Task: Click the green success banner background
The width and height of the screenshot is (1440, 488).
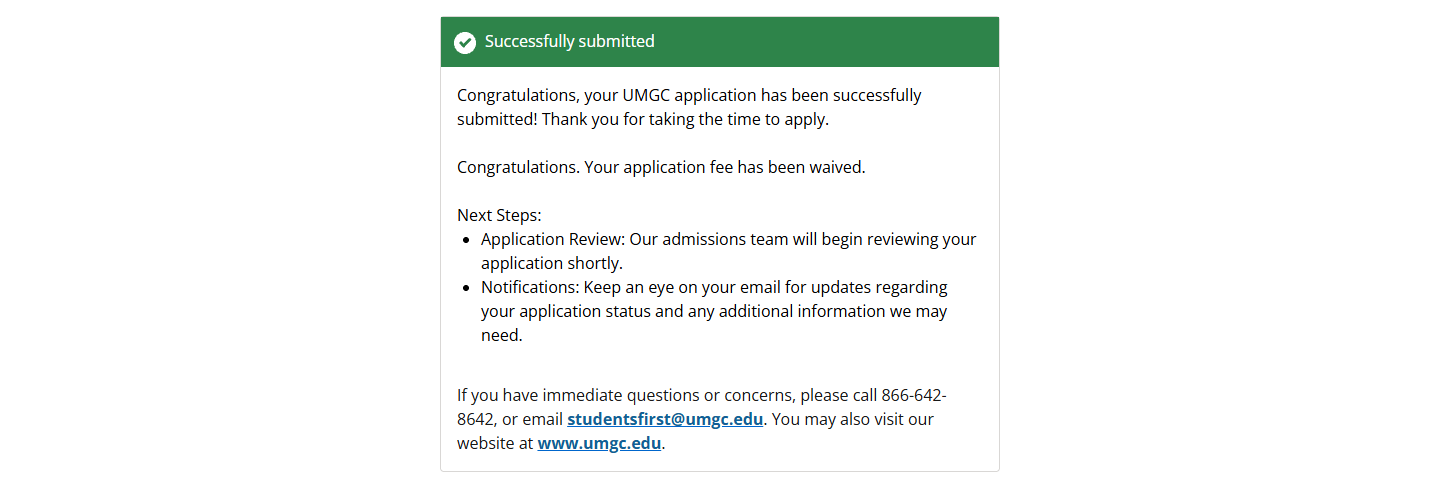Action: click(720, 42)
